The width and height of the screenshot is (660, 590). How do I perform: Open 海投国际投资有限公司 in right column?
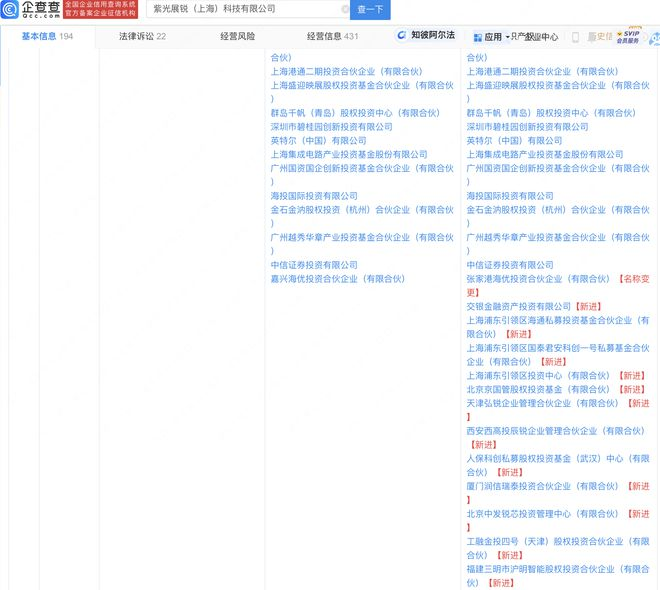pos(510,196)
